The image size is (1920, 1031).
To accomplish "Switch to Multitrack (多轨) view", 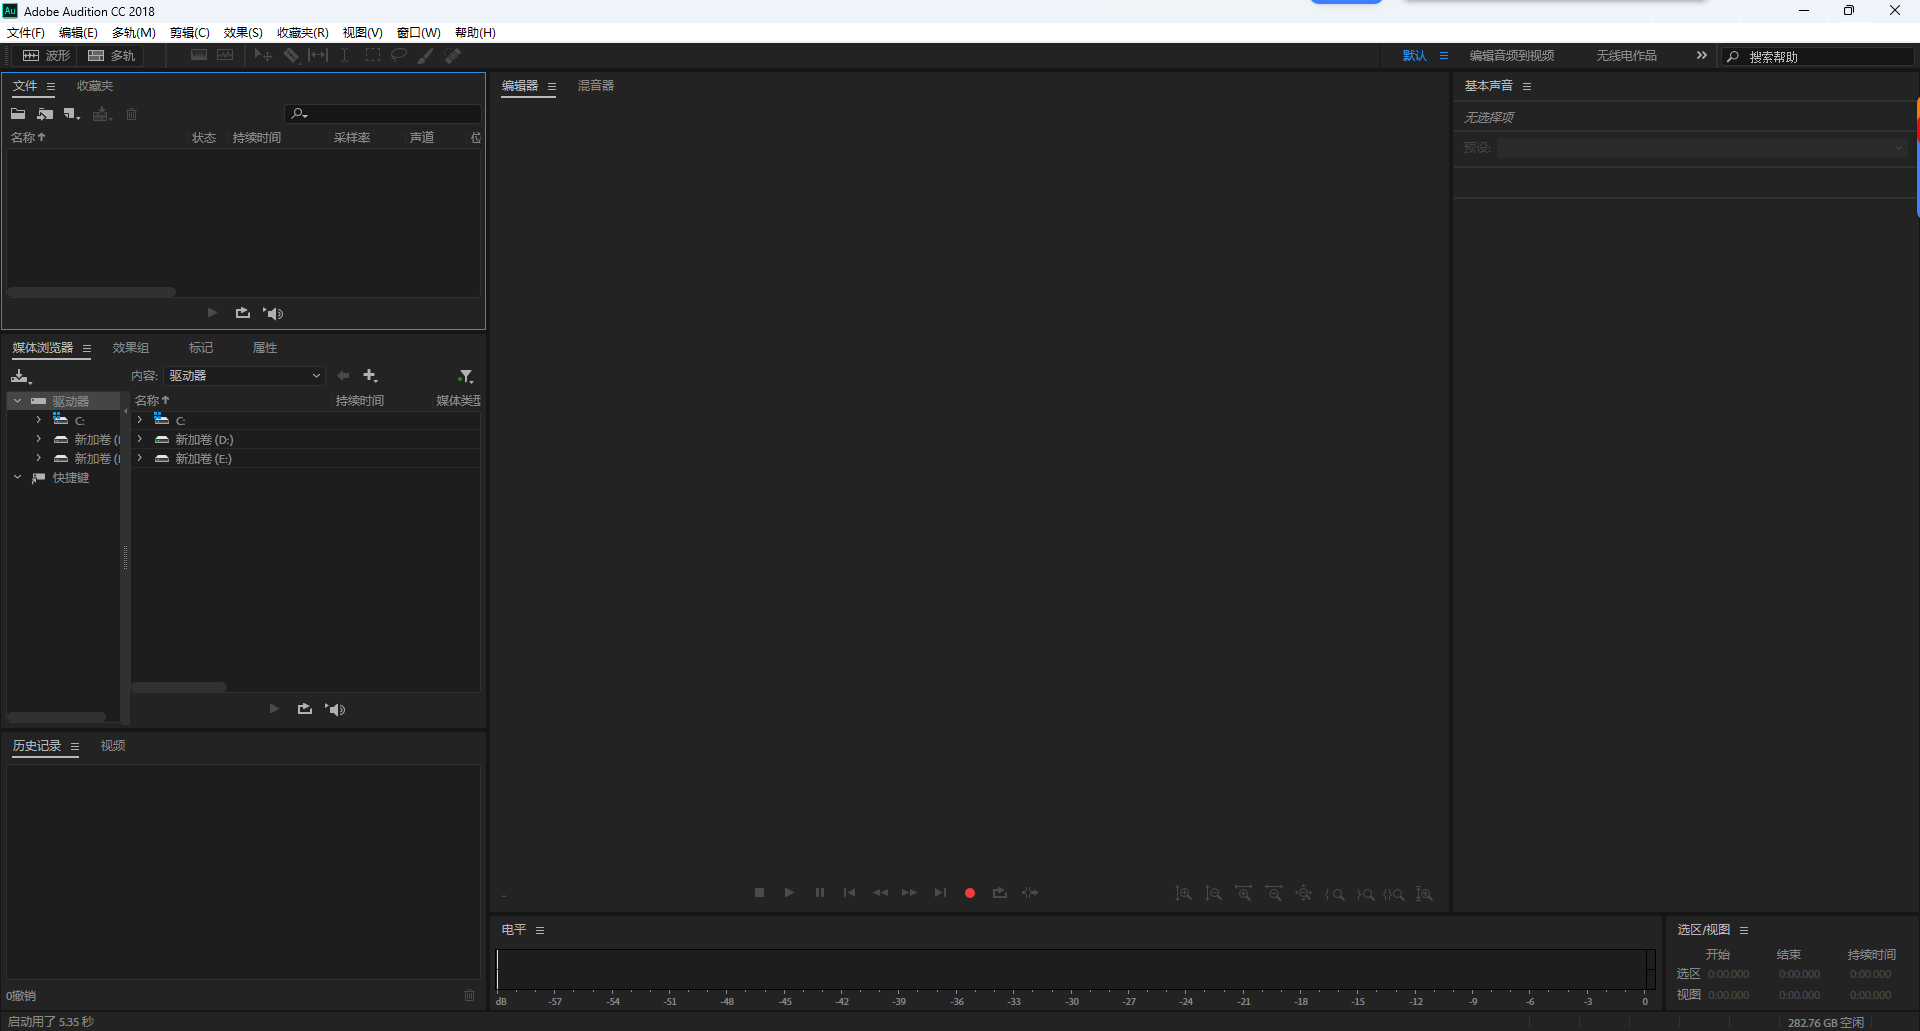I will (x=112, y=55).
